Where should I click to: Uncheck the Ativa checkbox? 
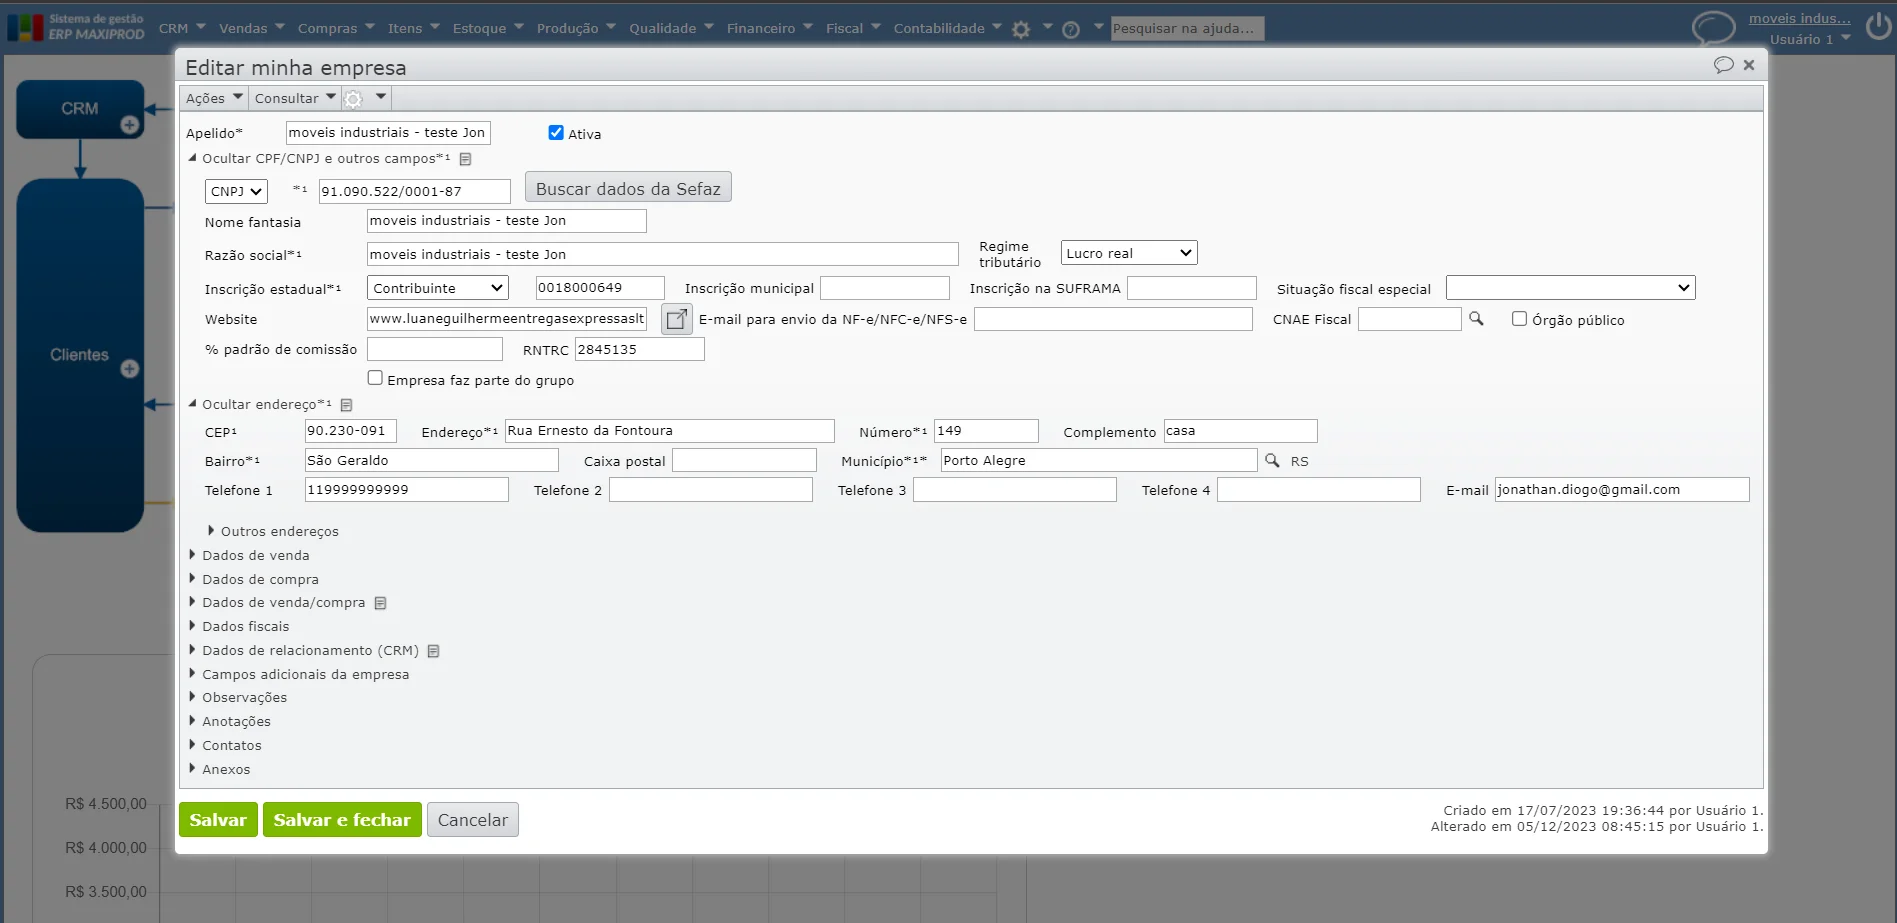[556, 133]
